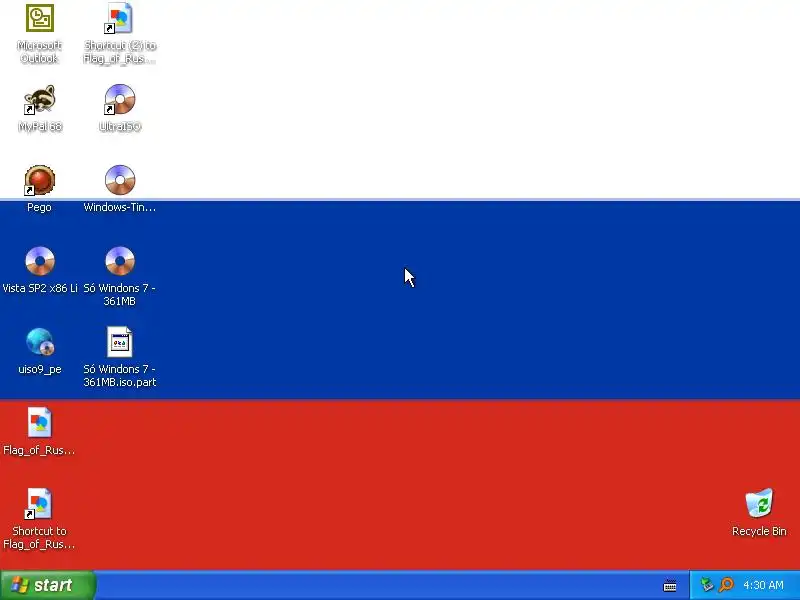The width and height of the screenshot is (800, 600).
Task: Select the Shortcut to Flag_of_Rus... icon
Action: (39, 504)
